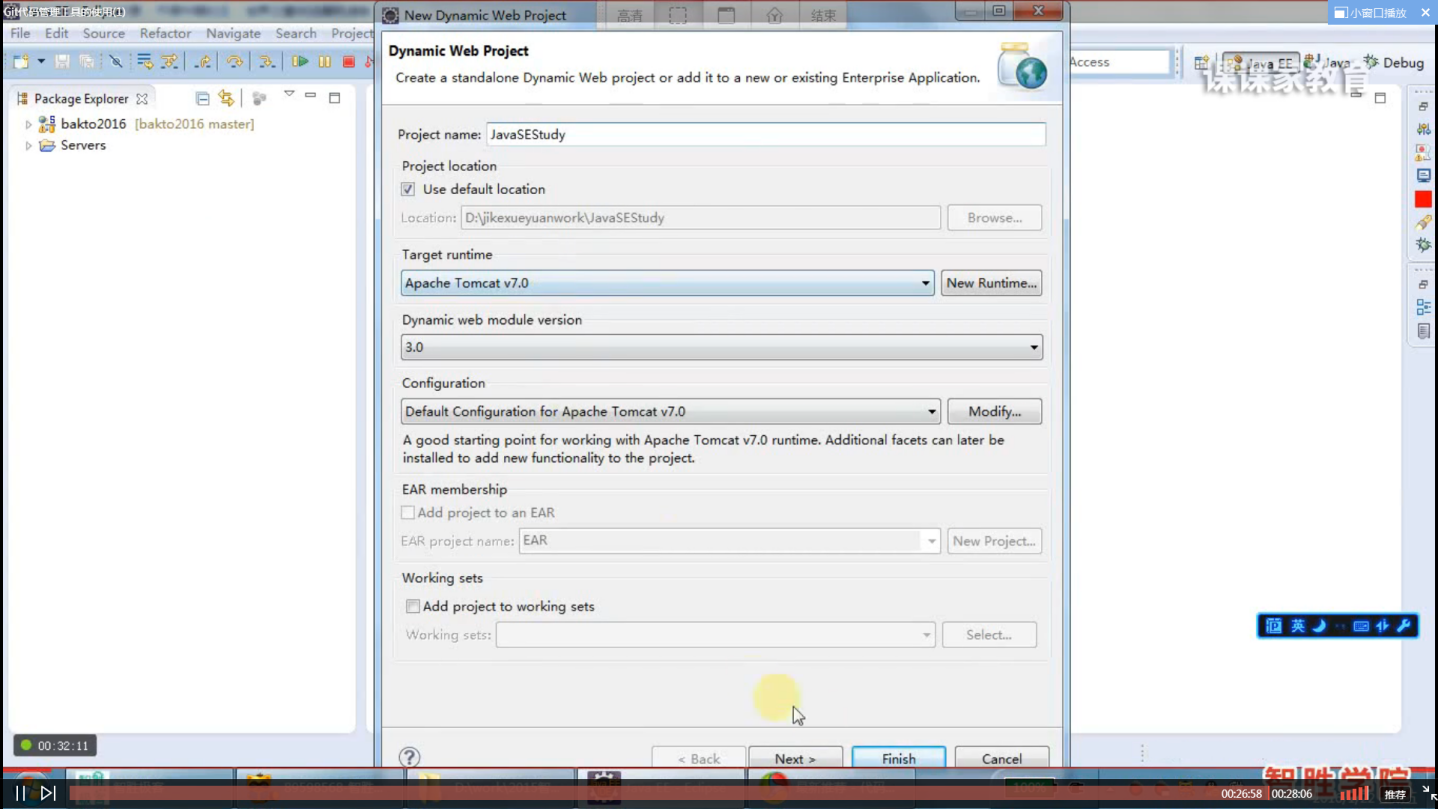Open the Refactor menu
The width and height of the screenshot is (1439, 809).
click(165, 33)
